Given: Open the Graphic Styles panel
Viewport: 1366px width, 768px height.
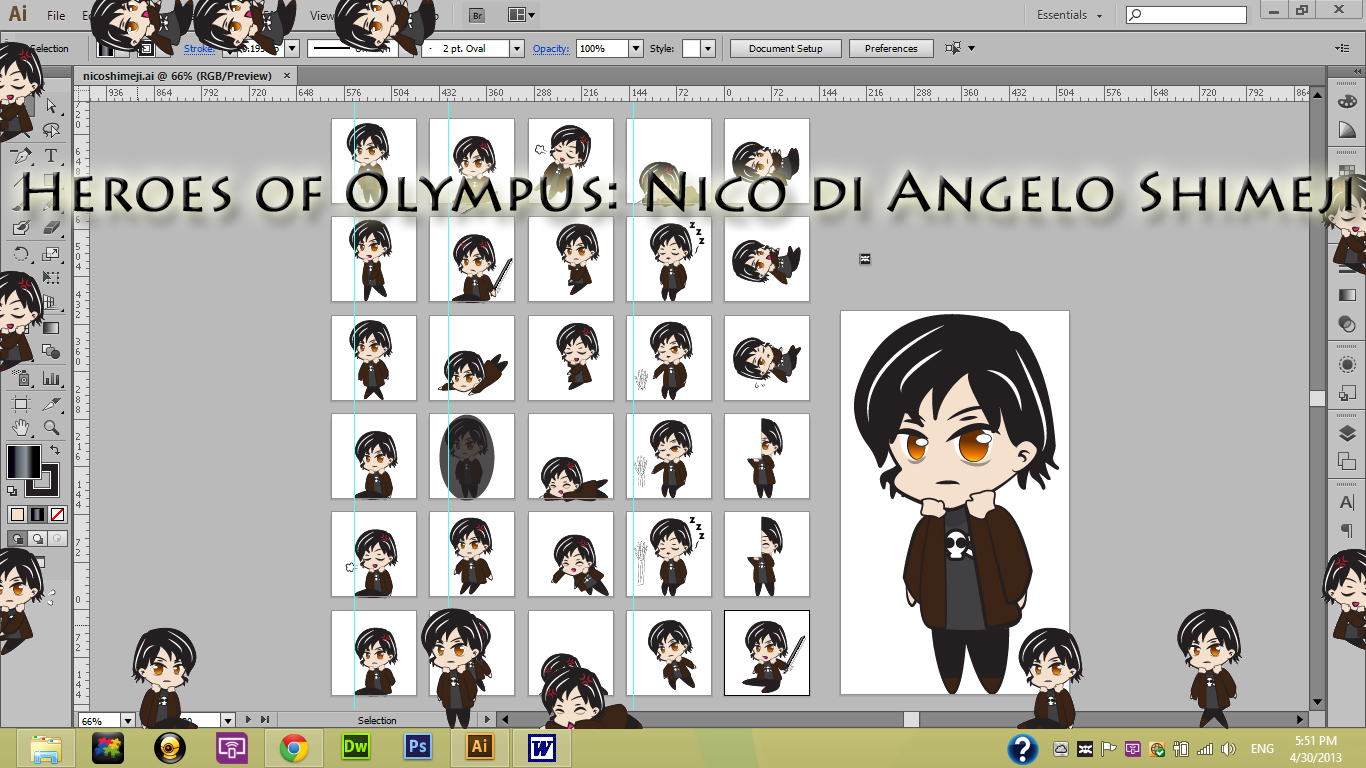Looking at the screenshot, I should pos(1347,394).
